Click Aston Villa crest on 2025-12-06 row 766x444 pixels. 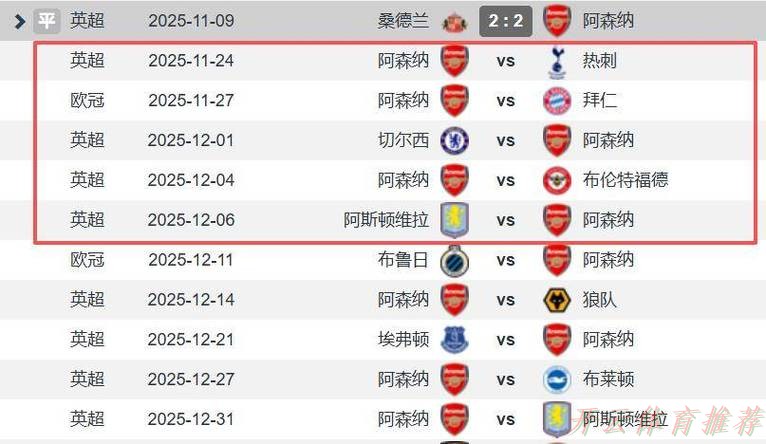tap(455, 220)
